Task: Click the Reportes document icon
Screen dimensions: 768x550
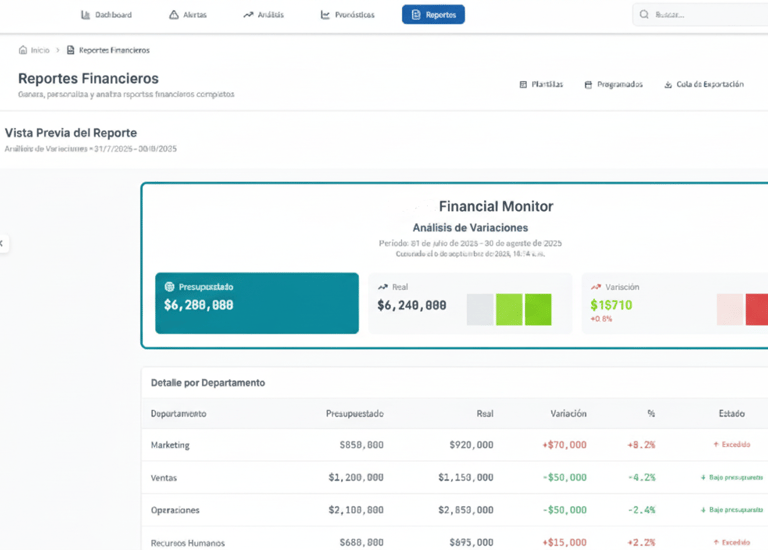Action: pyautogui.click(x=416, y=15)
